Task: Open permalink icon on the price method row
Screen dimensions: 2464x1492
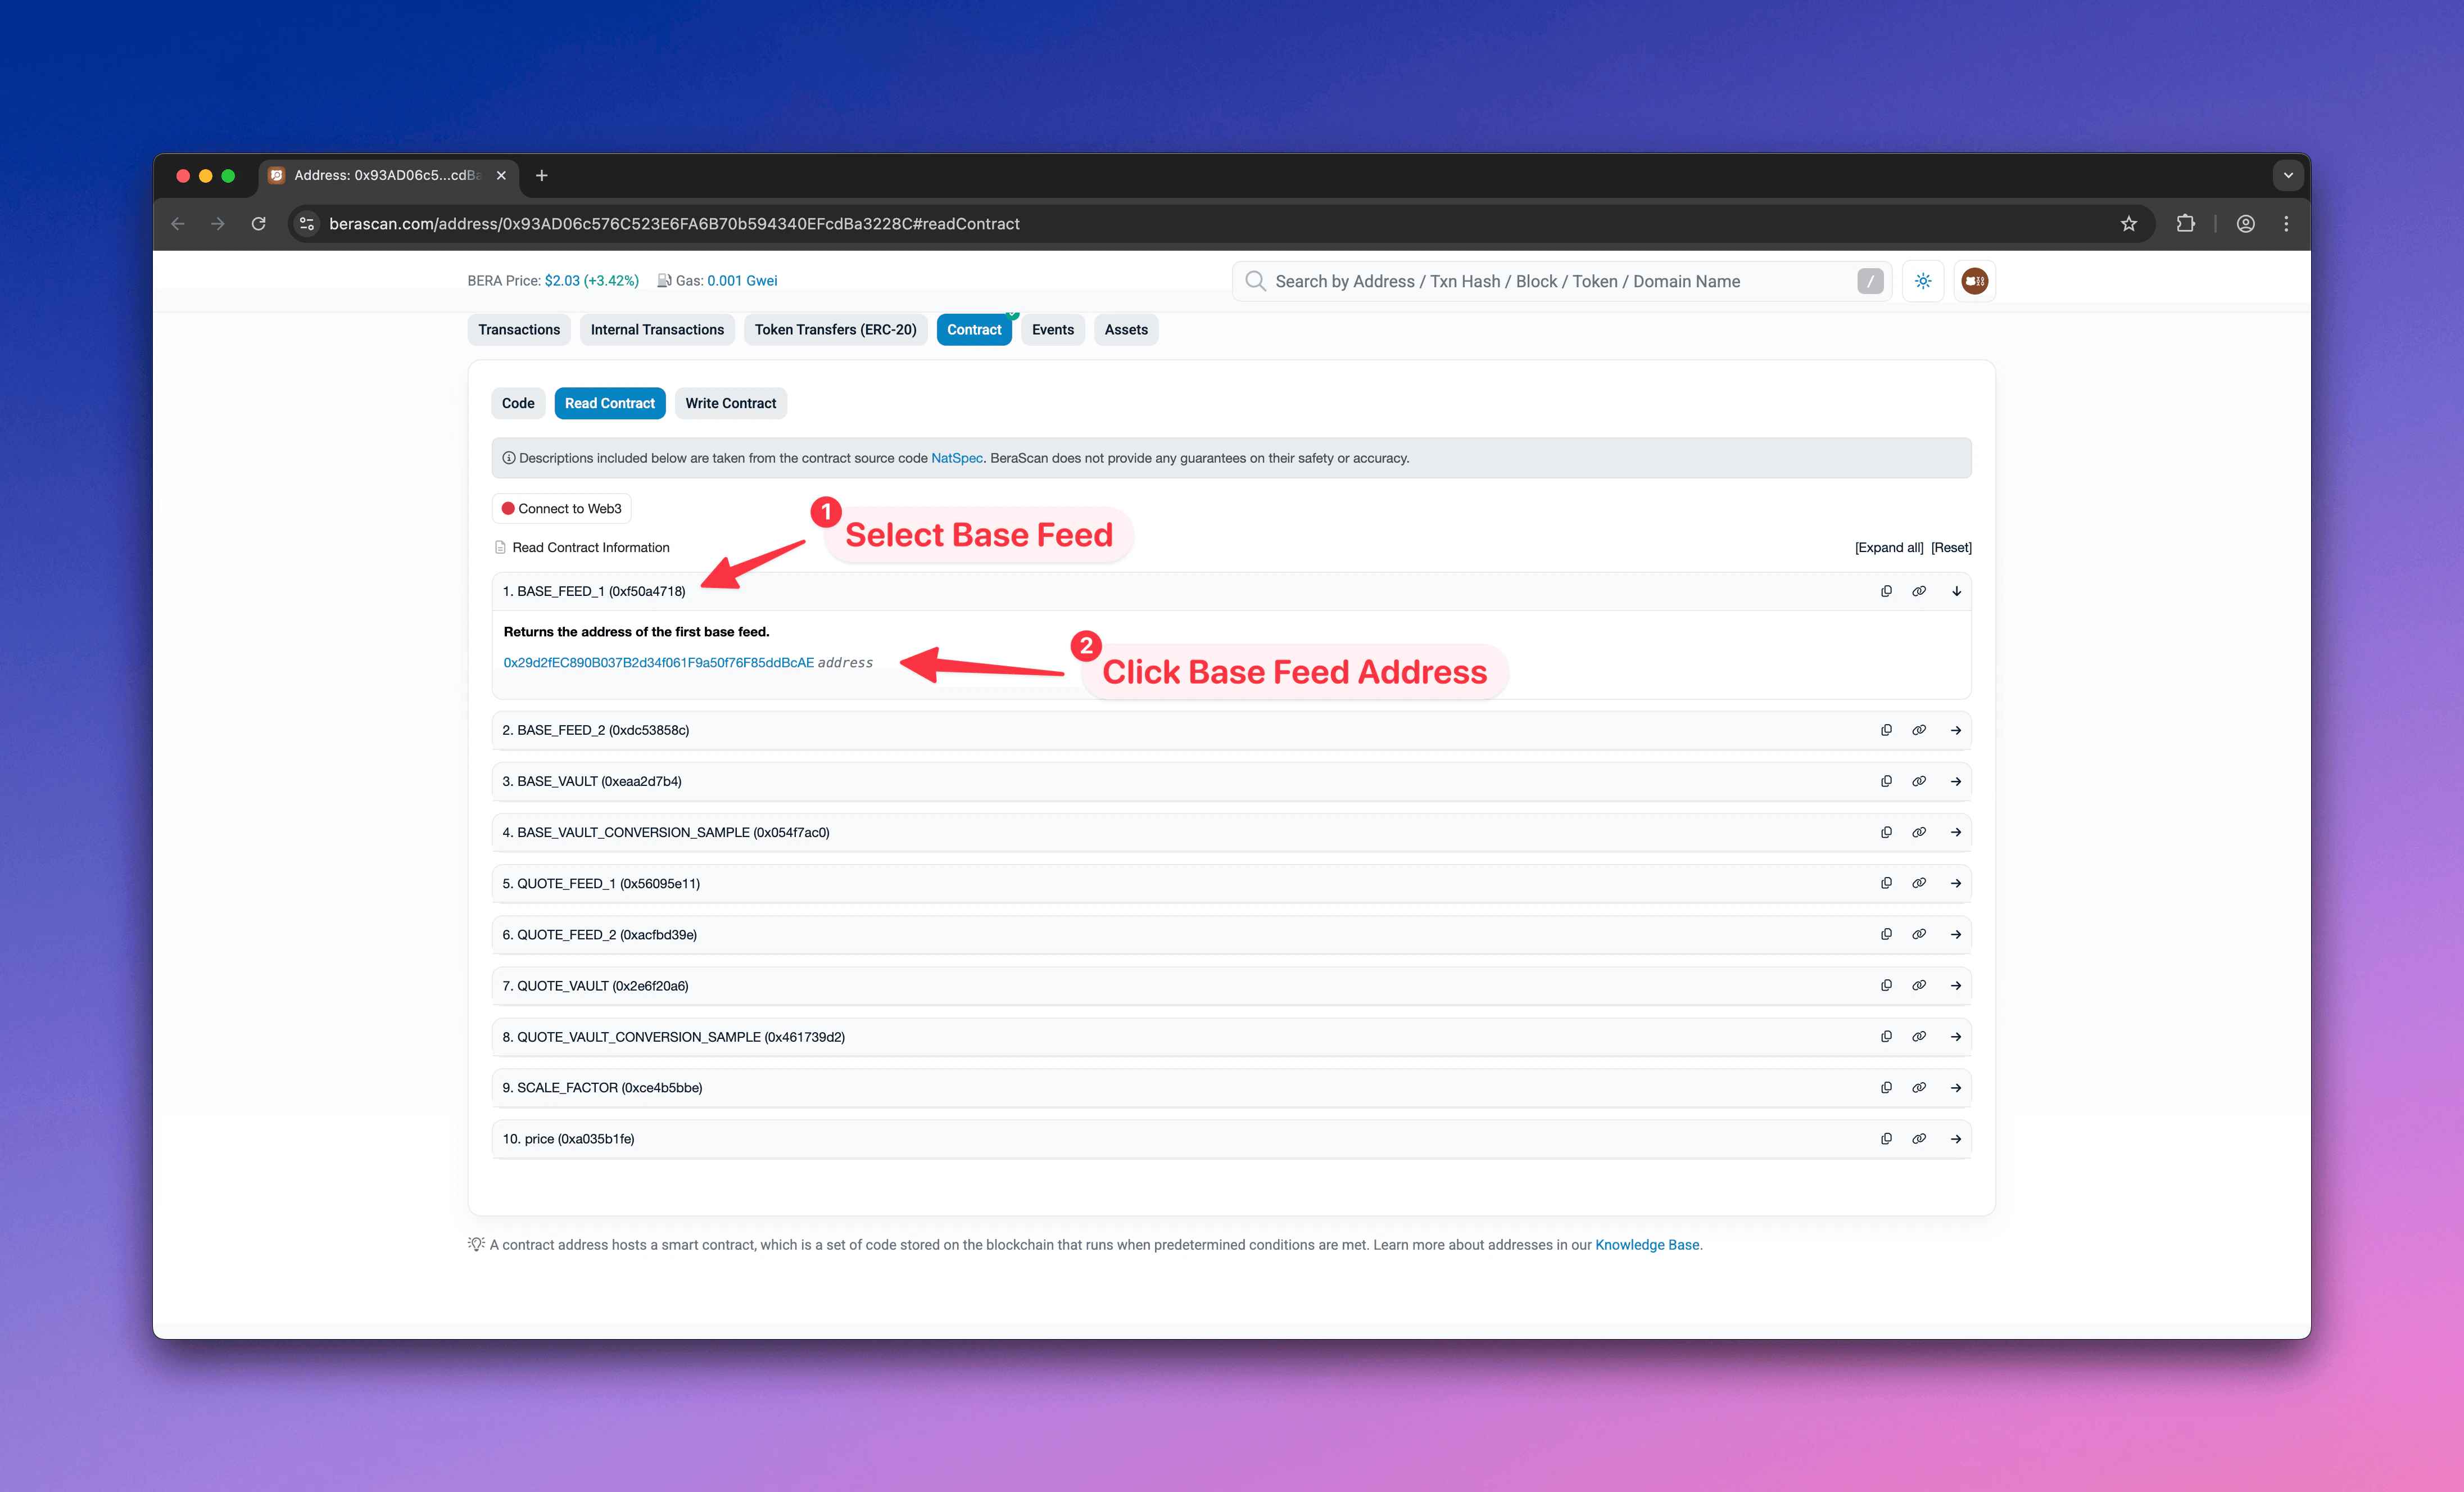Action: coord(1919,1138)
